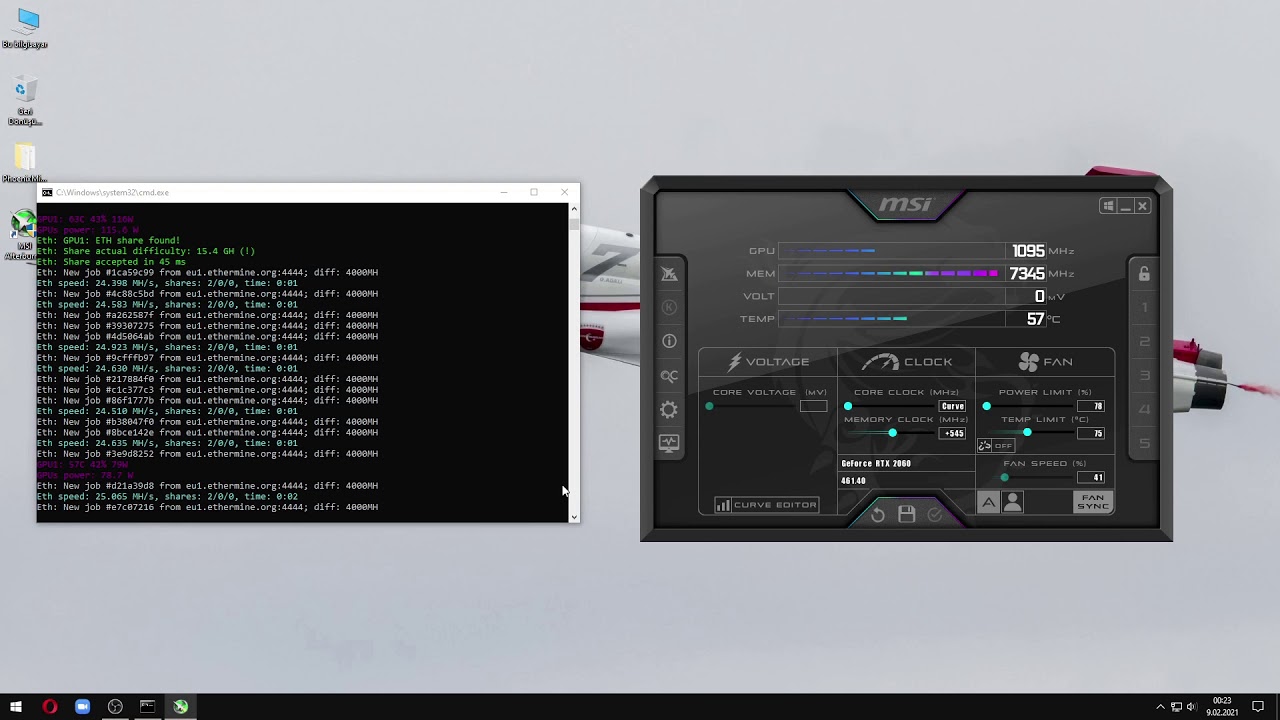The image size is (1280, 720).
Task: Click the apply checkmark icon
Action: (935, 514)
